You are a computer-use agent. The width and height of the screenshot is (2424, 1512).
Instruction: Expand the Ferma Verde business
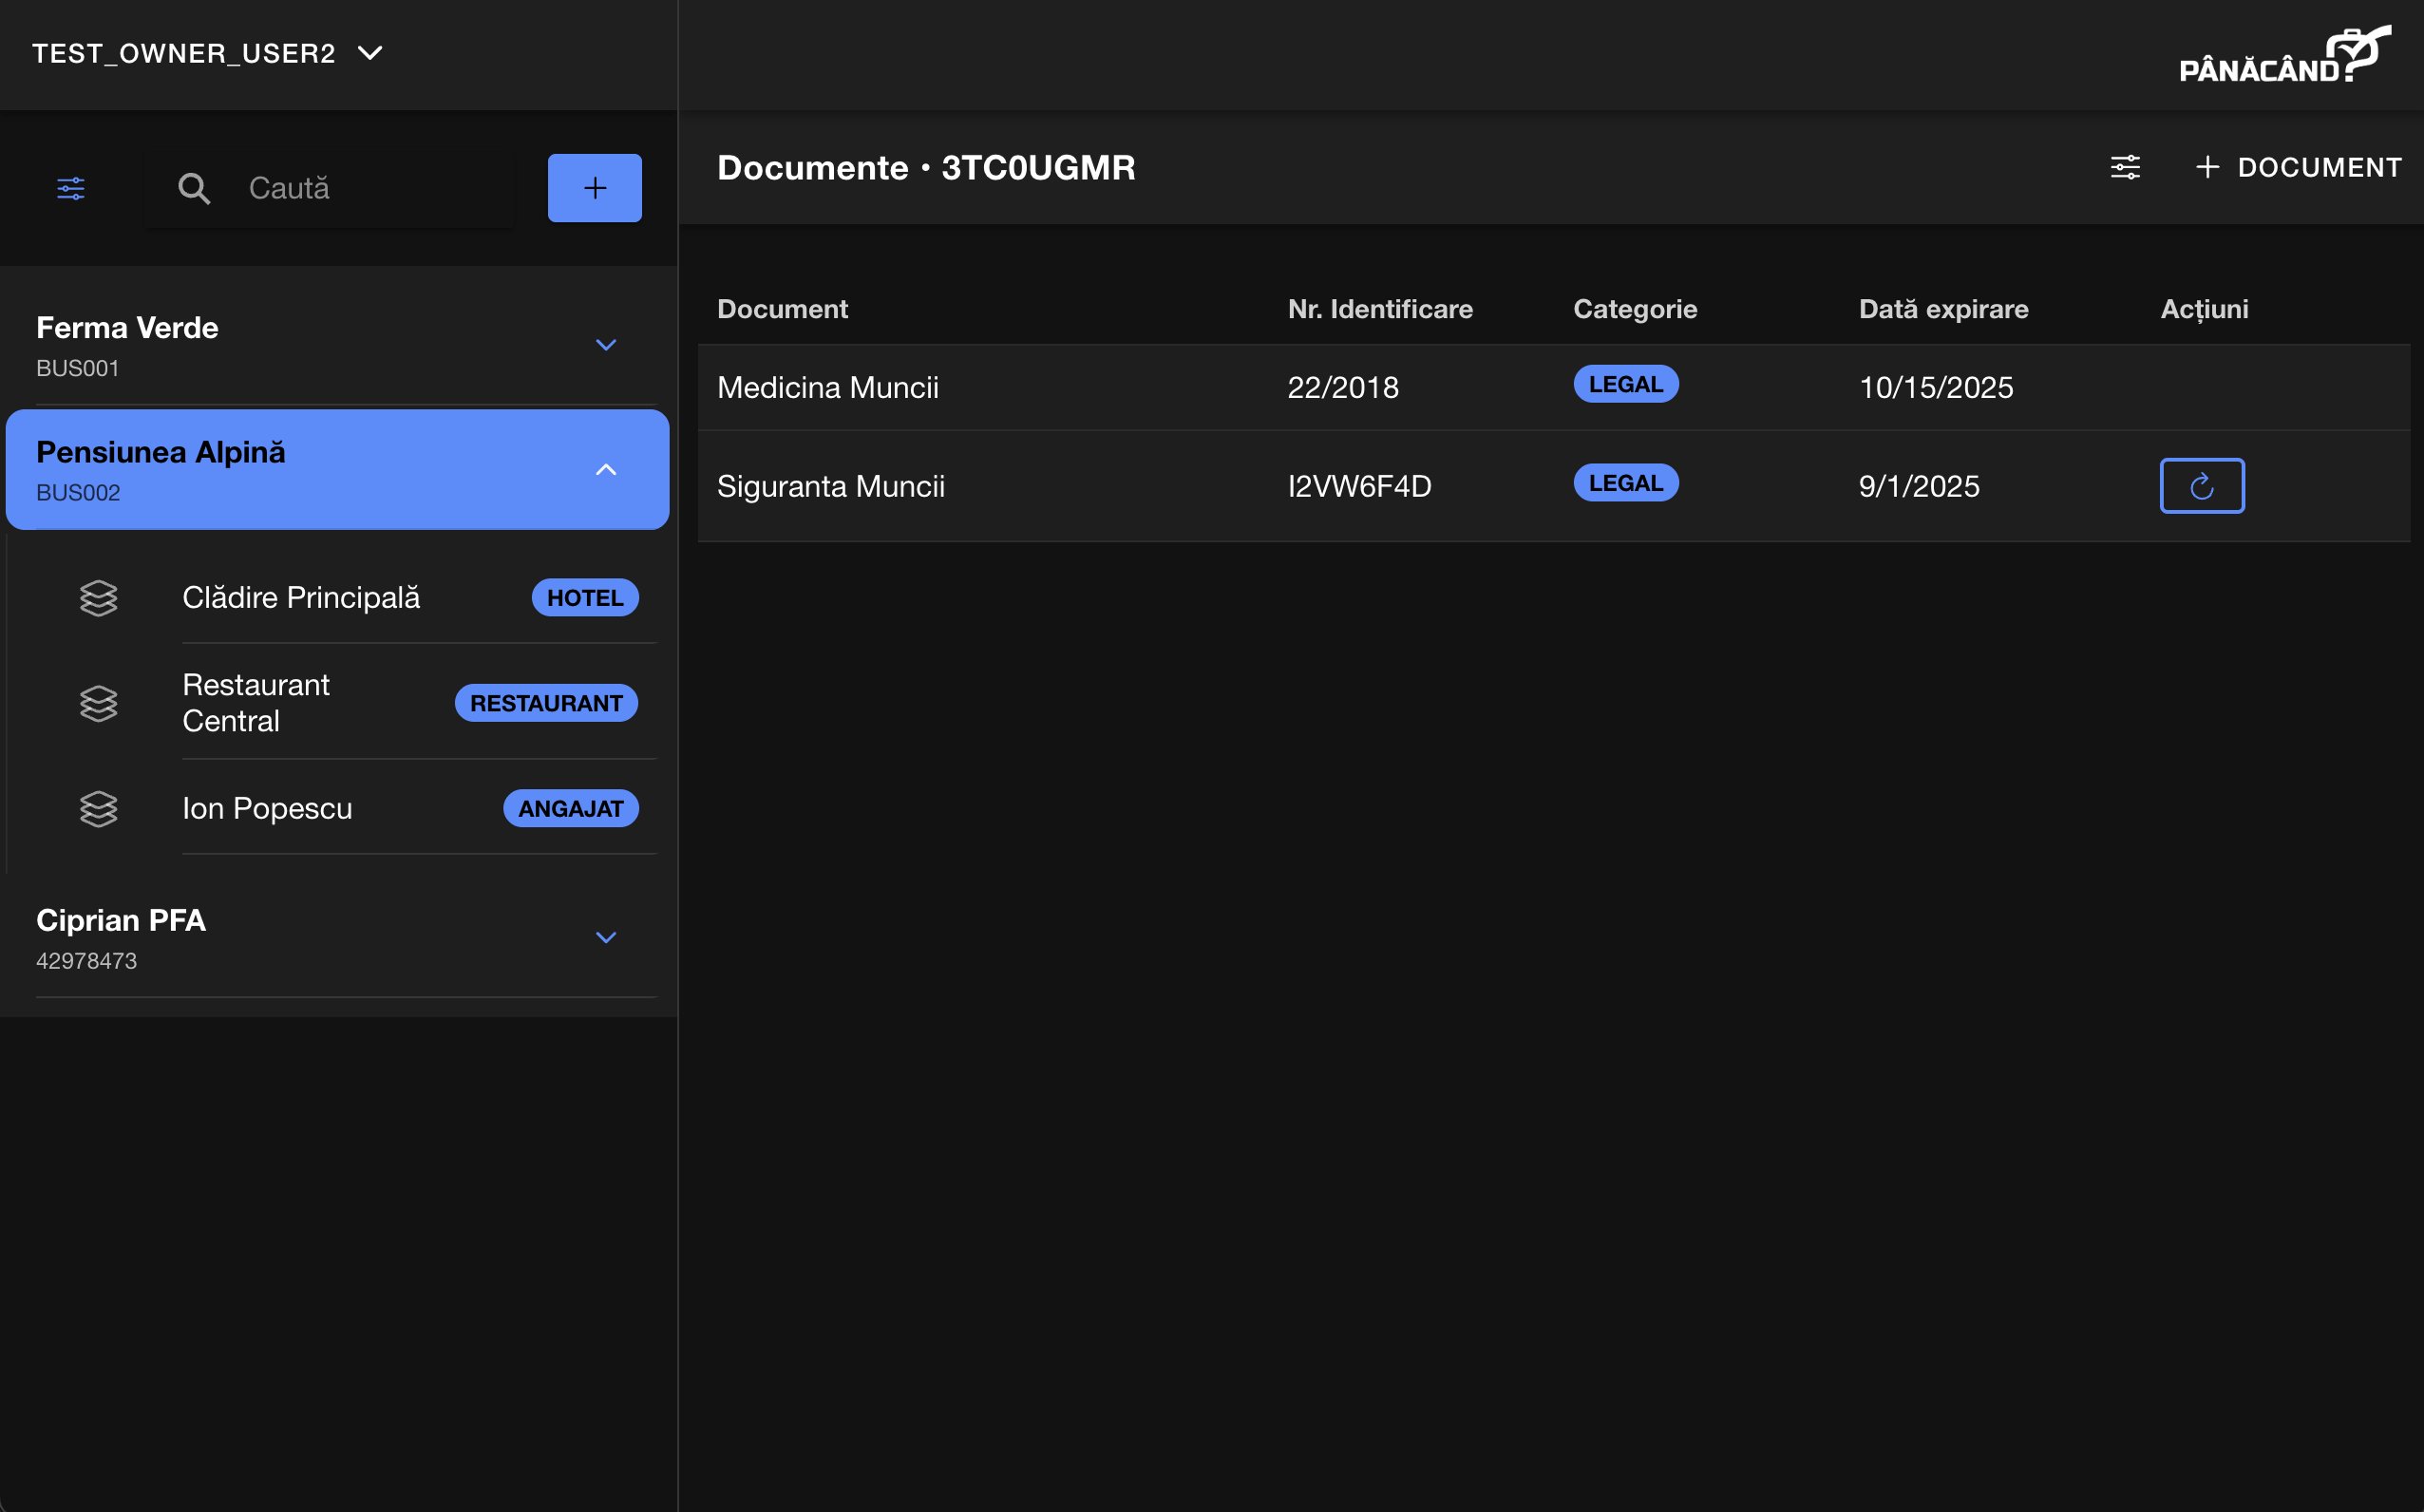point(605,345)
